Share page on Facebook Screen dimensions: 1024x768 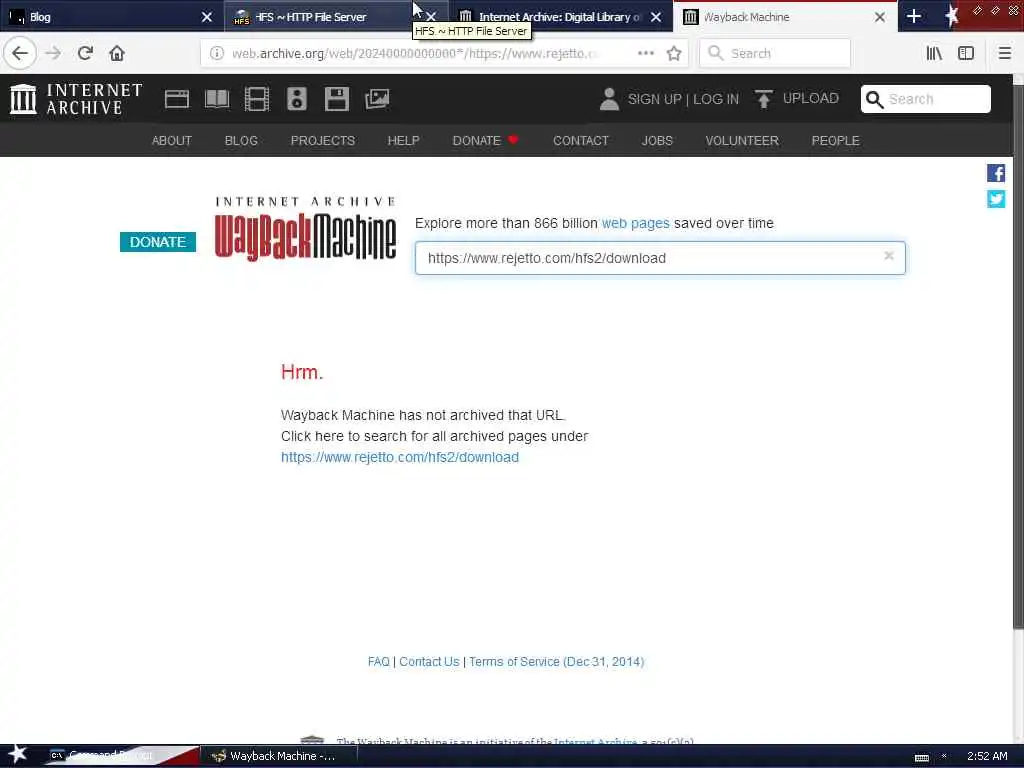[x=995, y=173]
